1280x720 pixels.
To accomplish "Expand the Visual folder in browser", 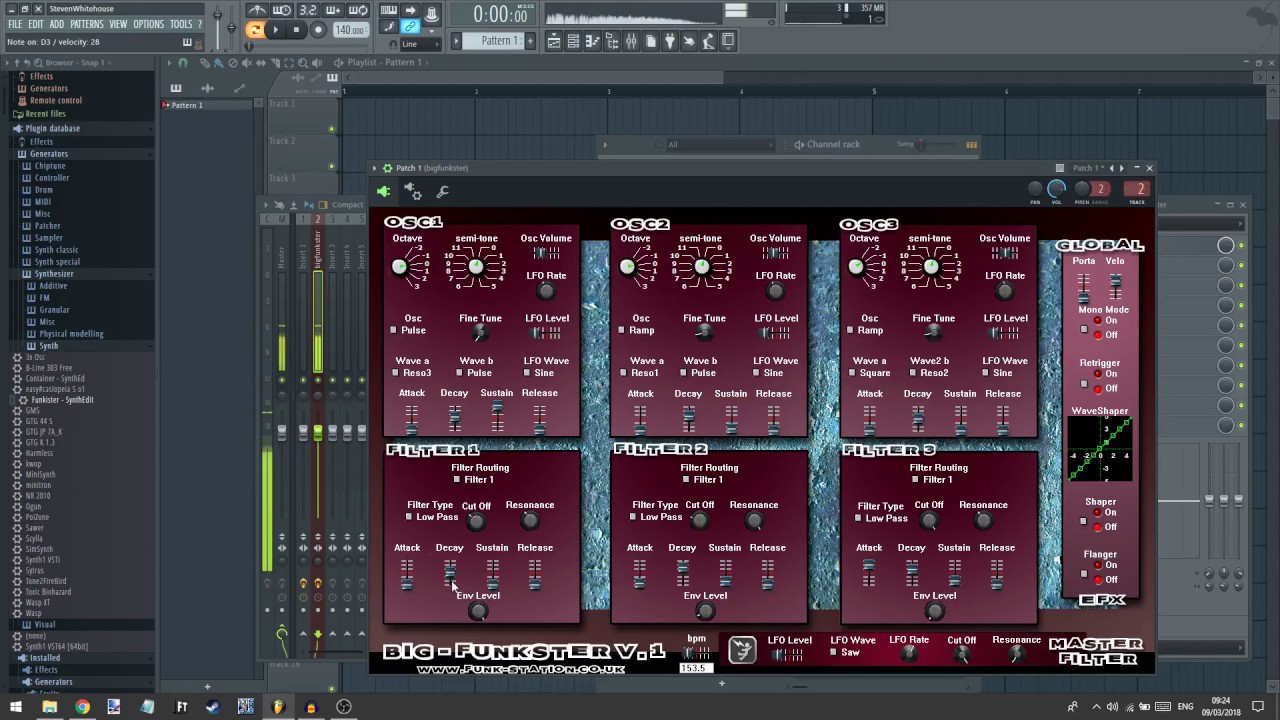I will pos(44,625).
